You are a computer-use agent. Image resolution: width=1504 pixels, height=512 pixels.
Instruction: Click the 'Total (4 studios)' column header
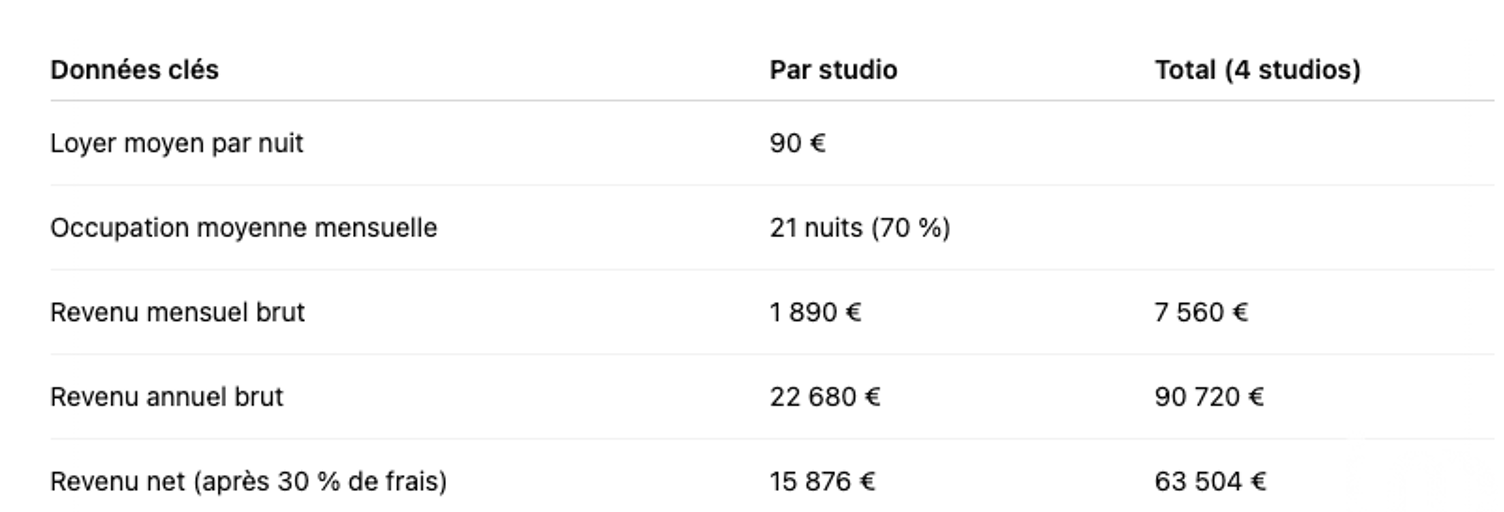pos(1257,71)
